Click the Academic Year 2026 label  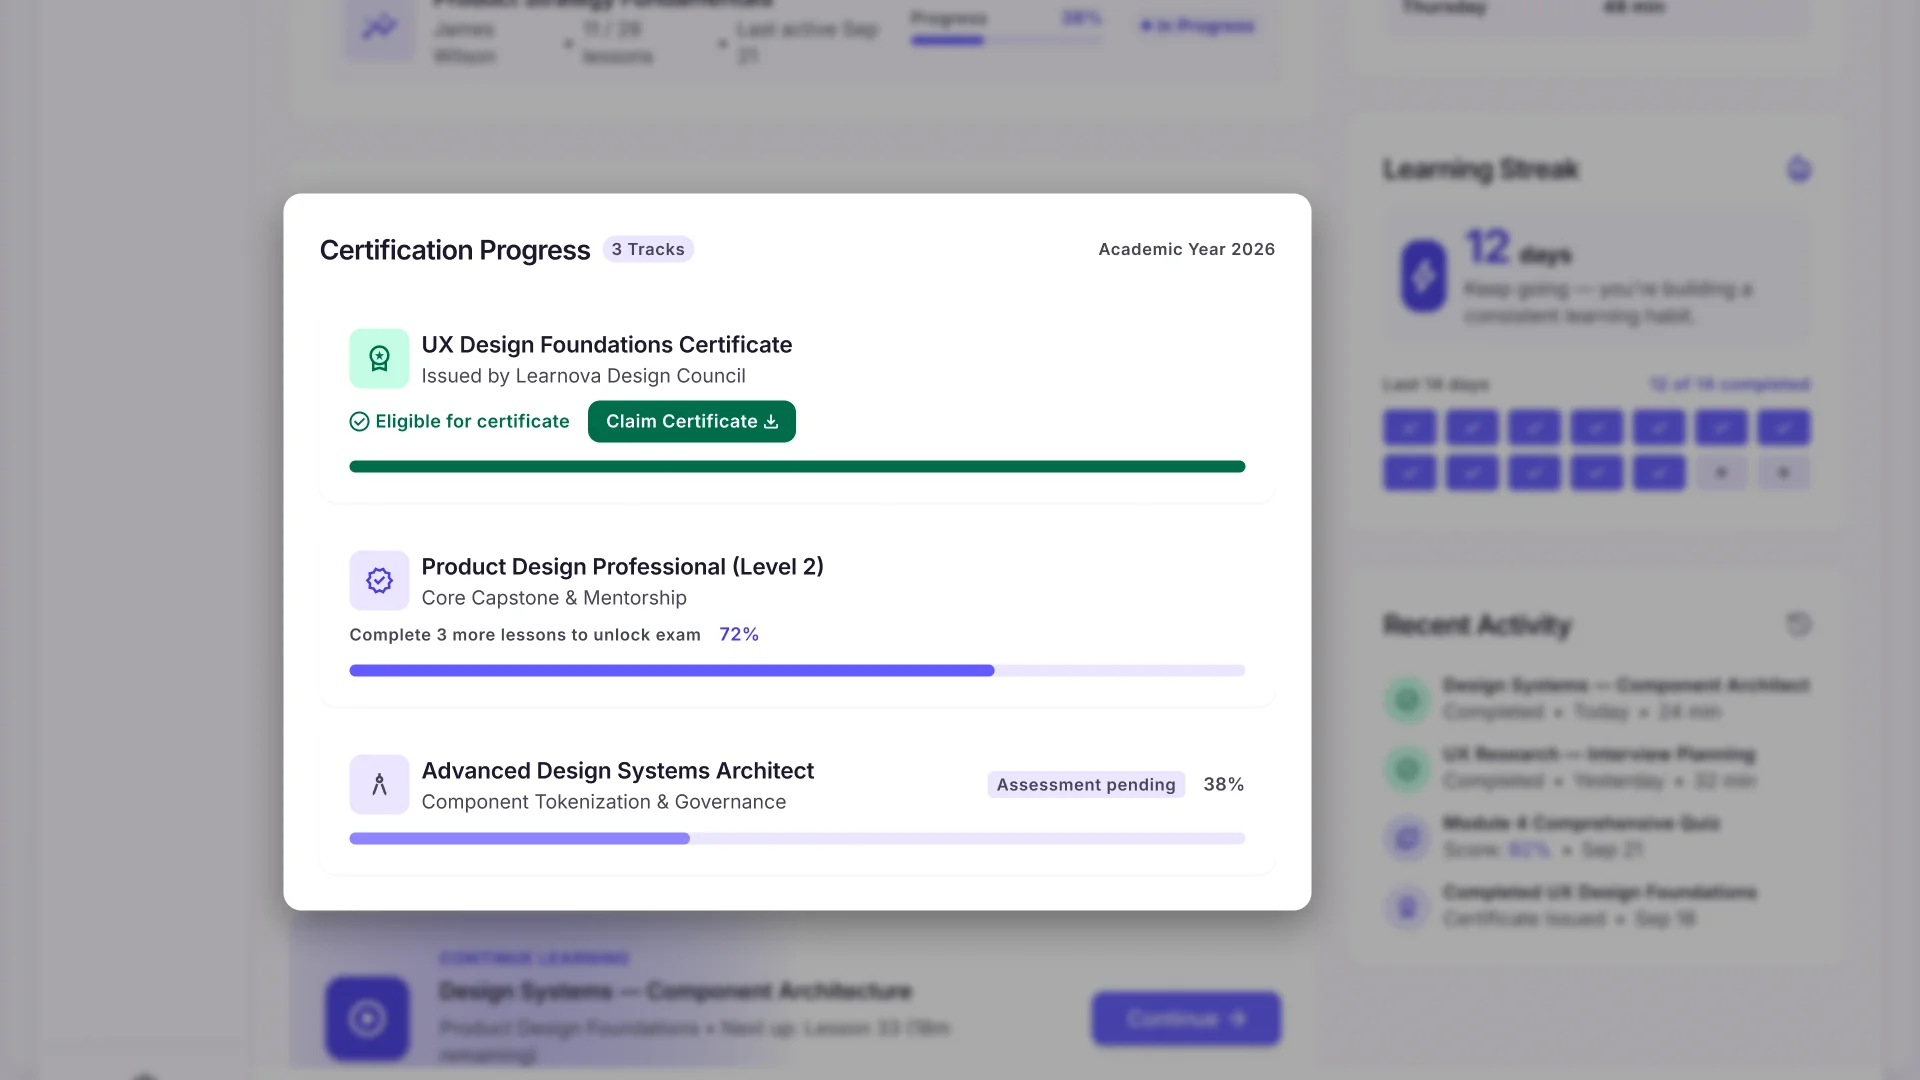tap(1187, 249)
